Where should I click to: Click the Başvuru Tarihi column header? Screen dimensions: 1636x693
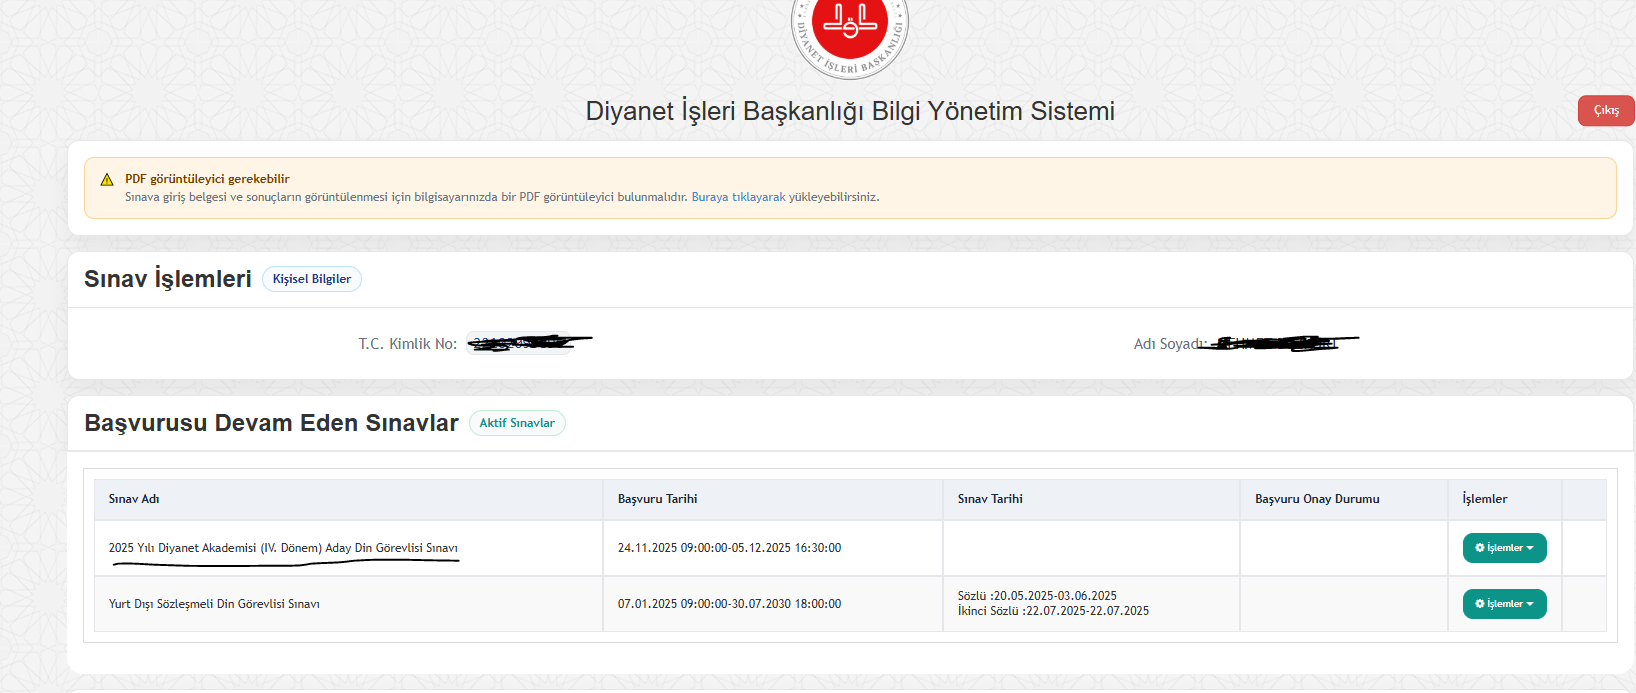coord(657,499)
